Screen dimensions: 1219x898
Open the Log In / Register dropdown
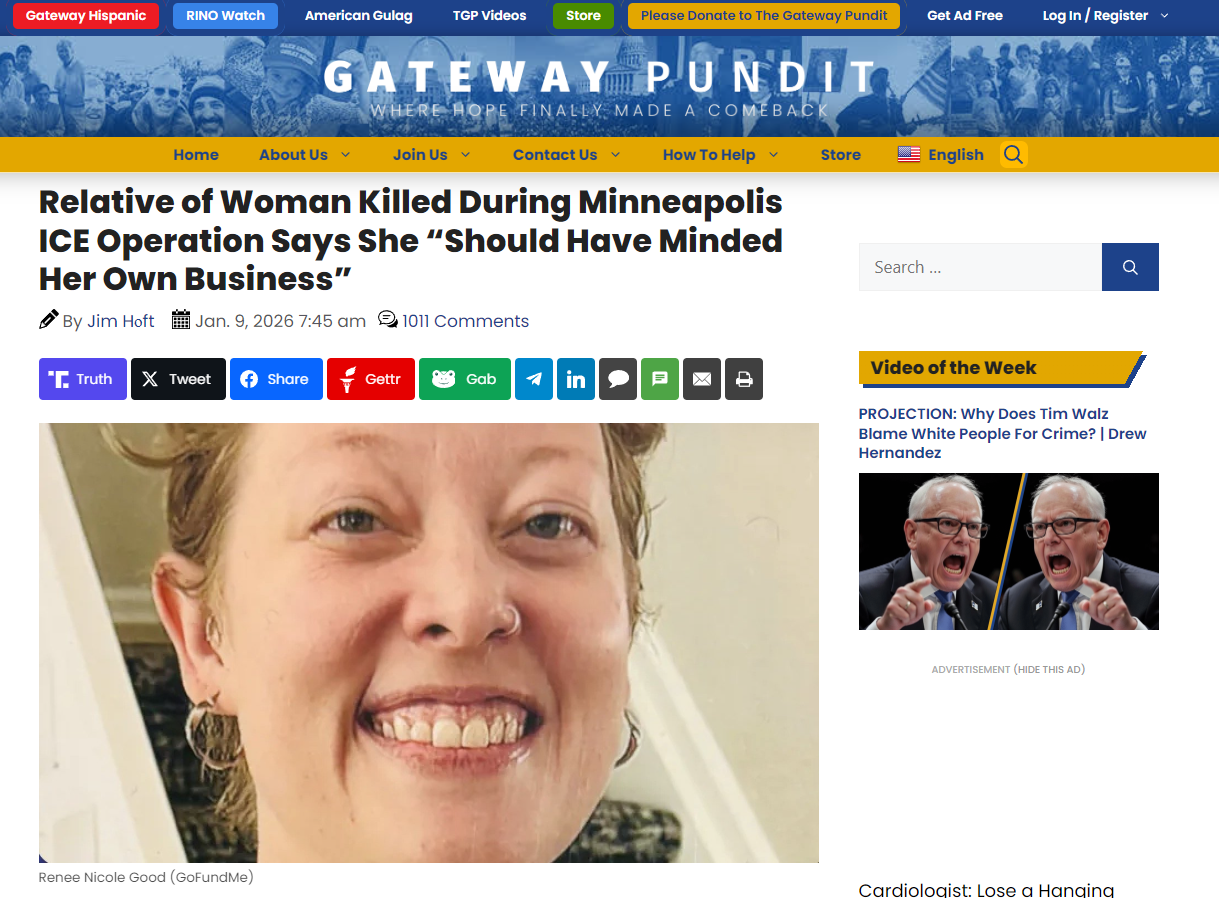(1106, 16)
